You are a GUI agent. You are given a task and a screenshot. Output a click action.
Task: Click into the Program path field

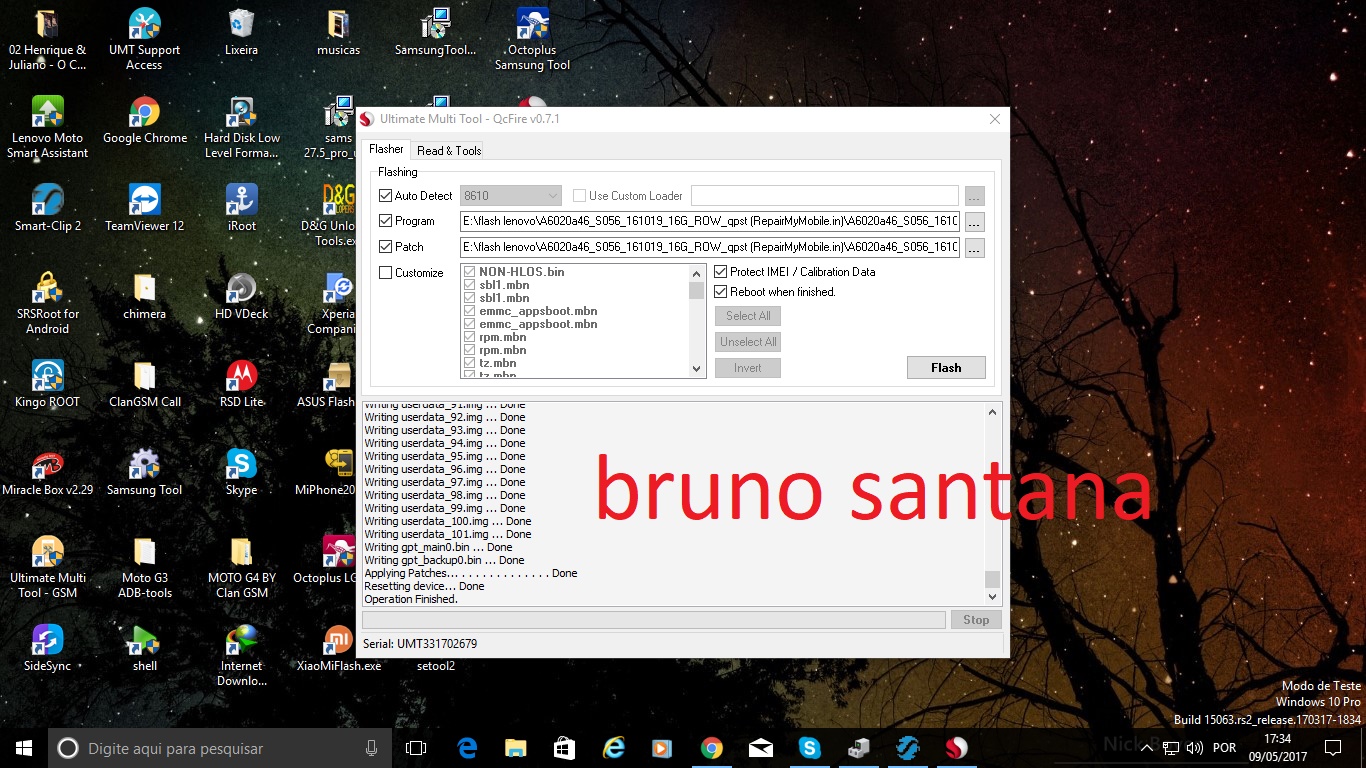coord(710,222)
